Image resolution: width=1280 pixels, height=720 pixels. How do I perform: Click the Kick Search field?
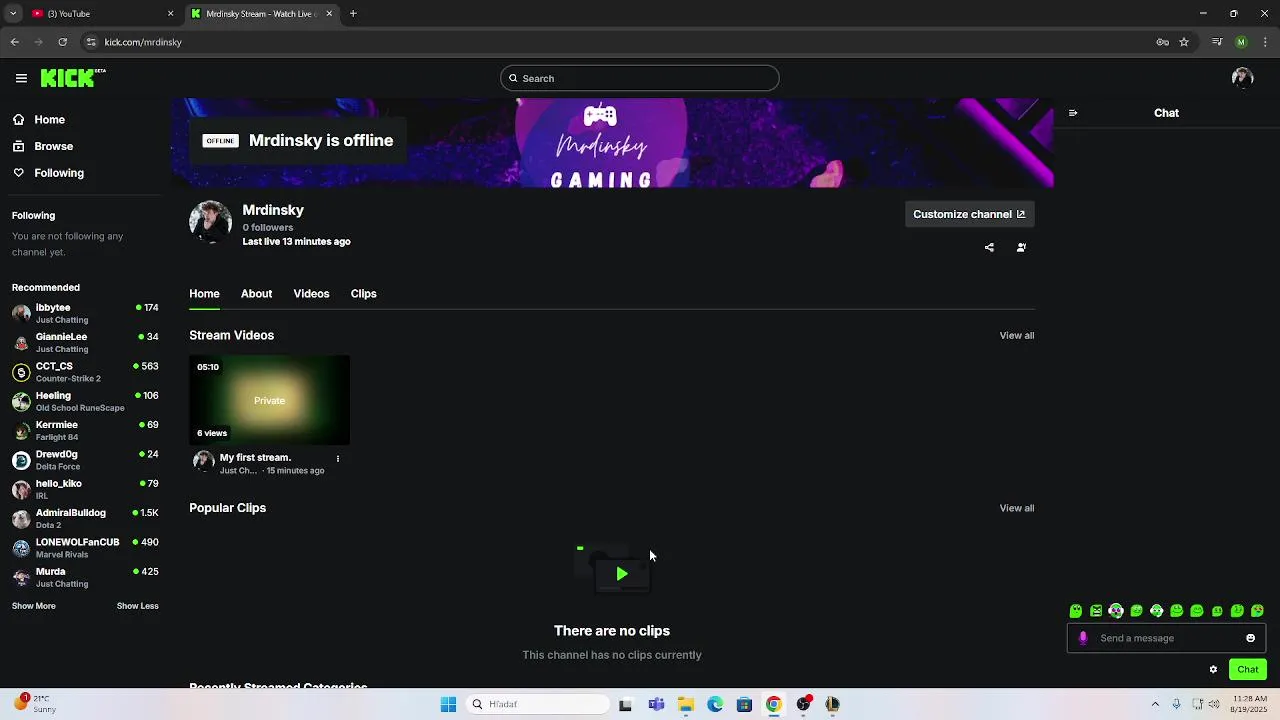point(640,78)
